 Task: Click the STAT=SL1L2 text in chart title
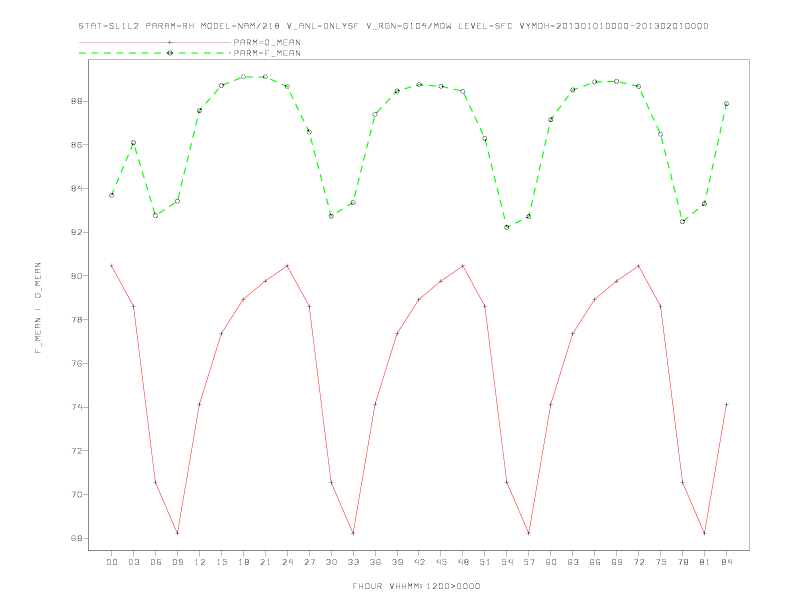pyautogui.click(x=109, y=26)
